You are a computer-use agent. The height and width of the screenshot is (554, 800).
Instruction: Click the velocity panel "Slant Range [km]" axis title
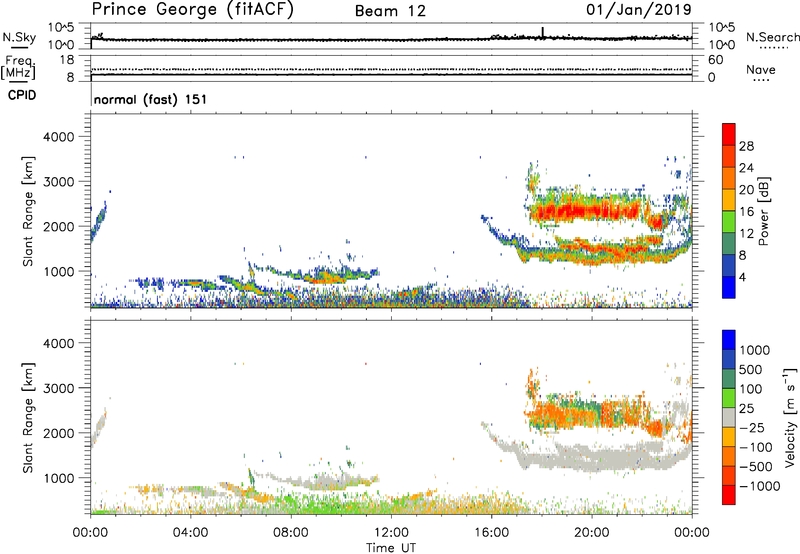click(x=28, y=418)
